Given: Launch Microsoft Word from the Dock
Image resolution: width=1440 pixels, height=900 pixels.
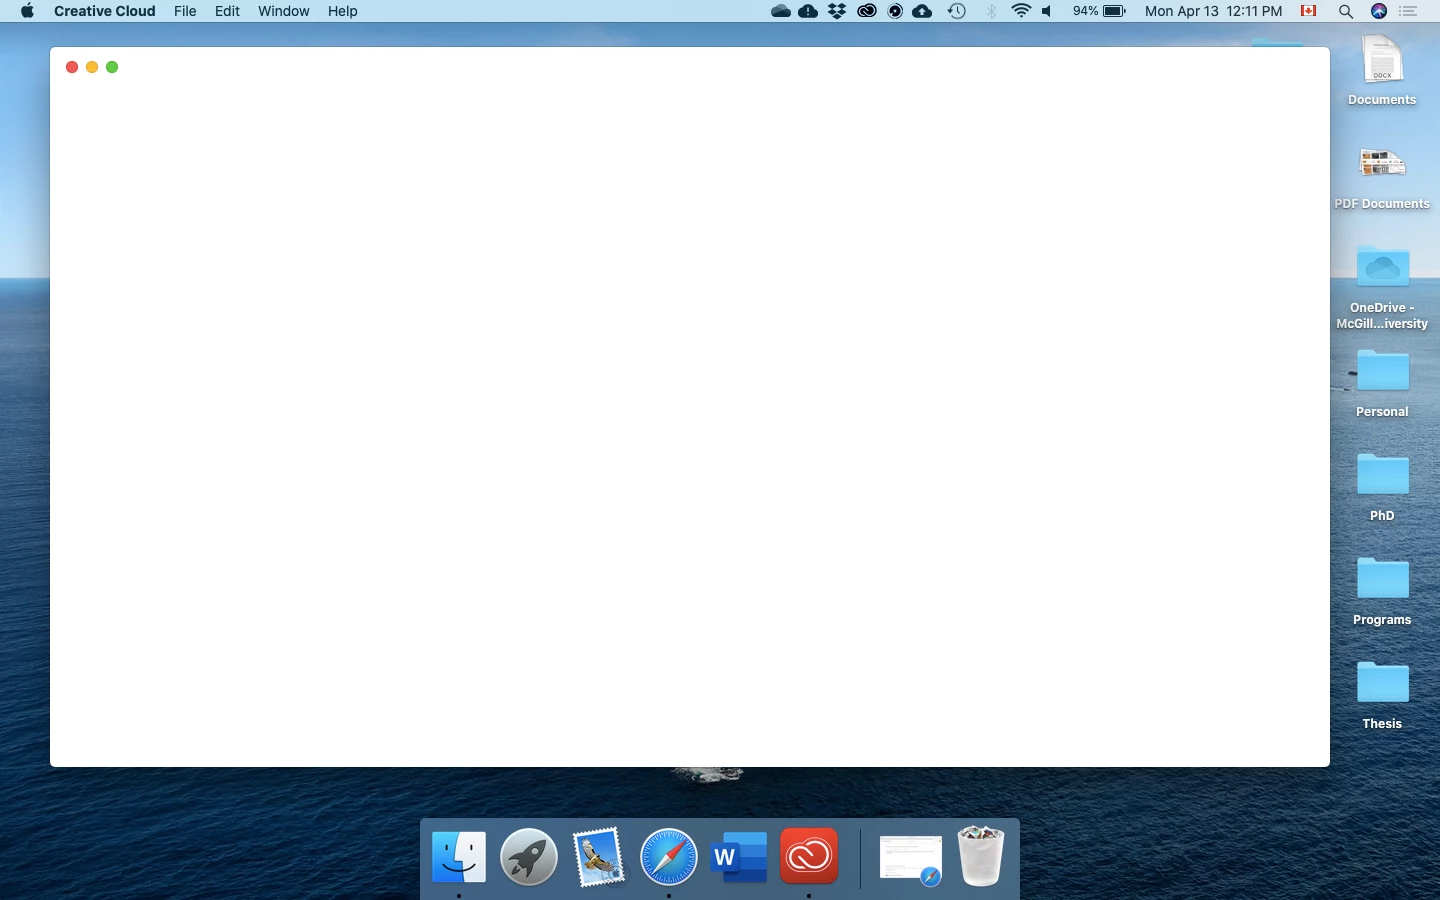Looking at the screenshot, I should (x=739, y=857).
